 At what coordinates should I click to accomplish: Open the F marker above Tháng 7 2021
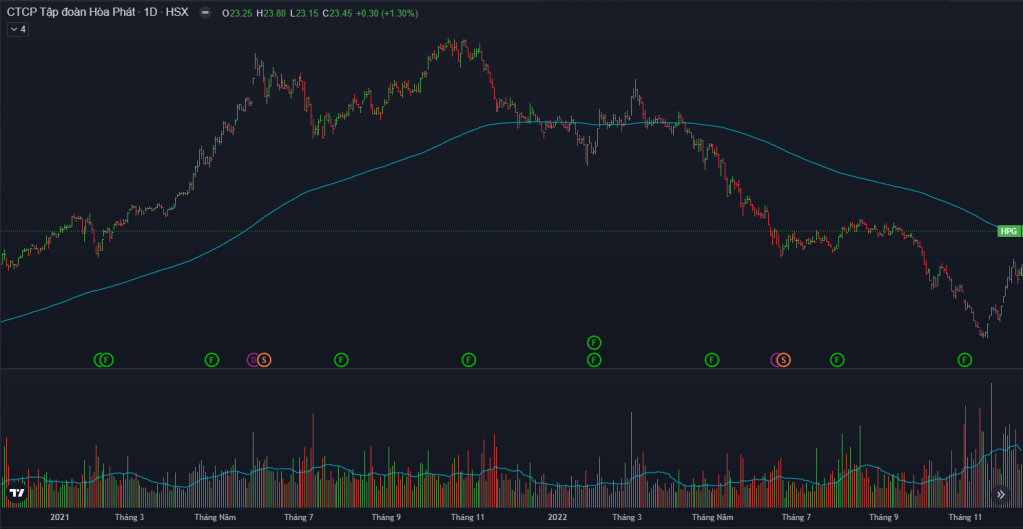[341, 359]
